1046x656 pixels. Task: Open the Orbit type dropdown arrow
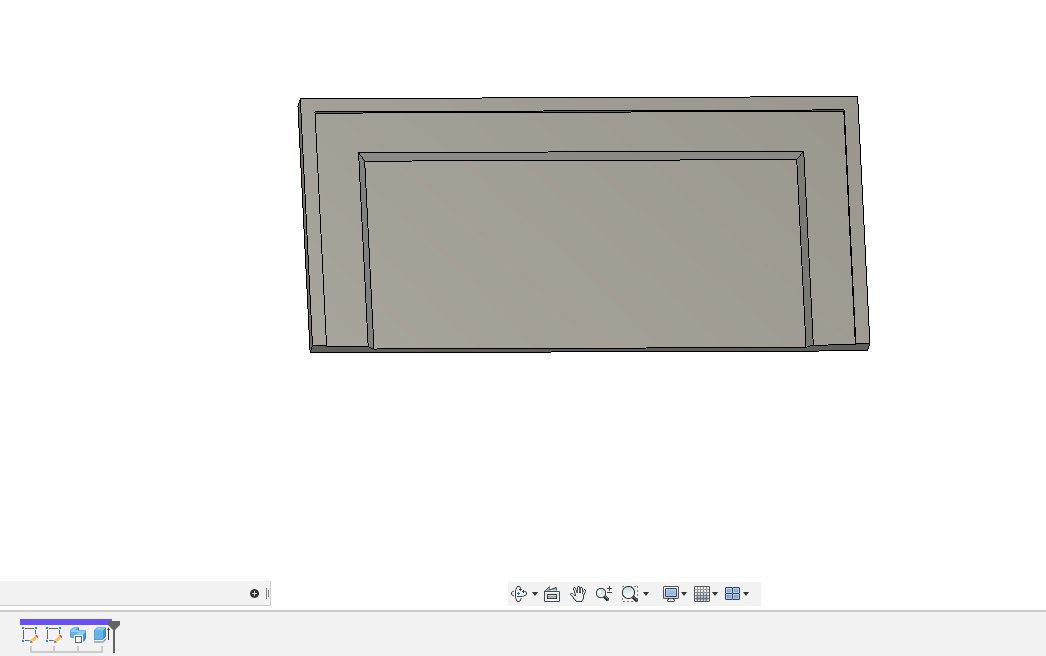(x=535, y=594)
